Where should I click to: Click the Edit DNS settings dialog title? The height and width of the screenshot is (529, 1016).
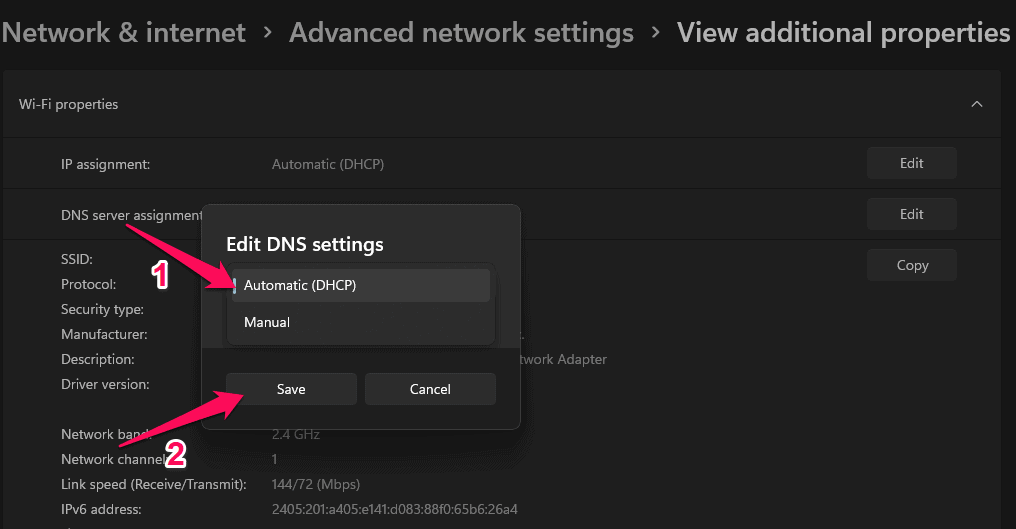(x=305, y=245)
